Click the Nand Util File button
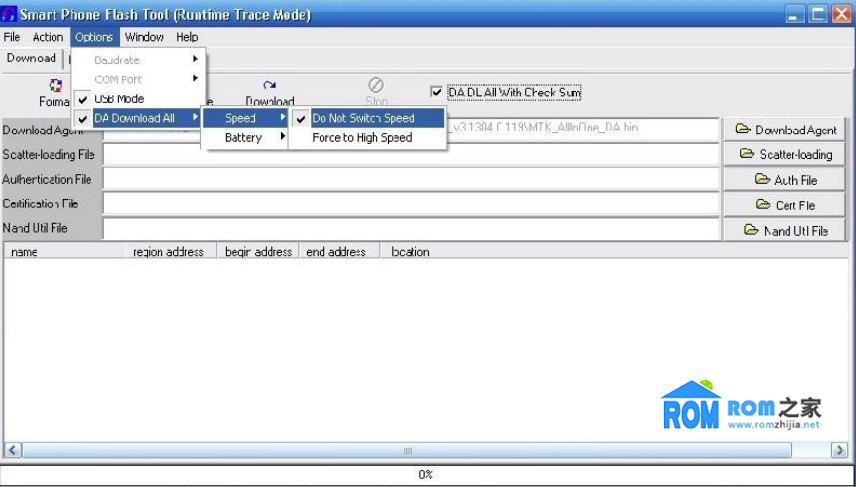Screen dimensions: 856x487 (784, 230)
